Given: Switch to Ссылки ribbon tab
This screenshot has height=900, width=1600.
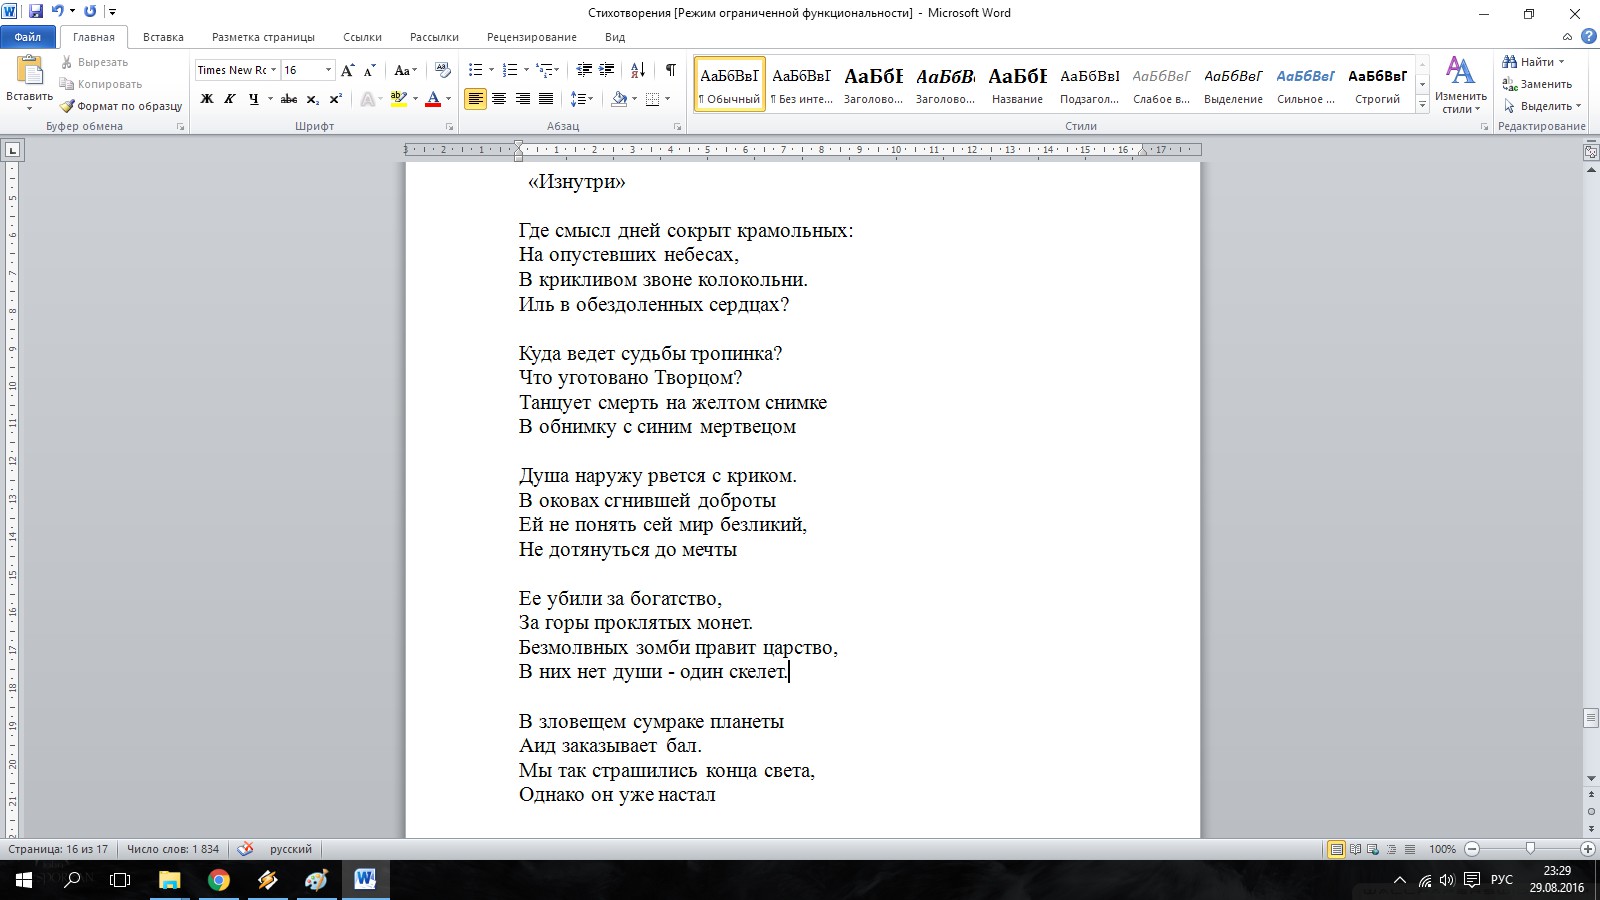Looking at the screenshot, I should (362, 37).
